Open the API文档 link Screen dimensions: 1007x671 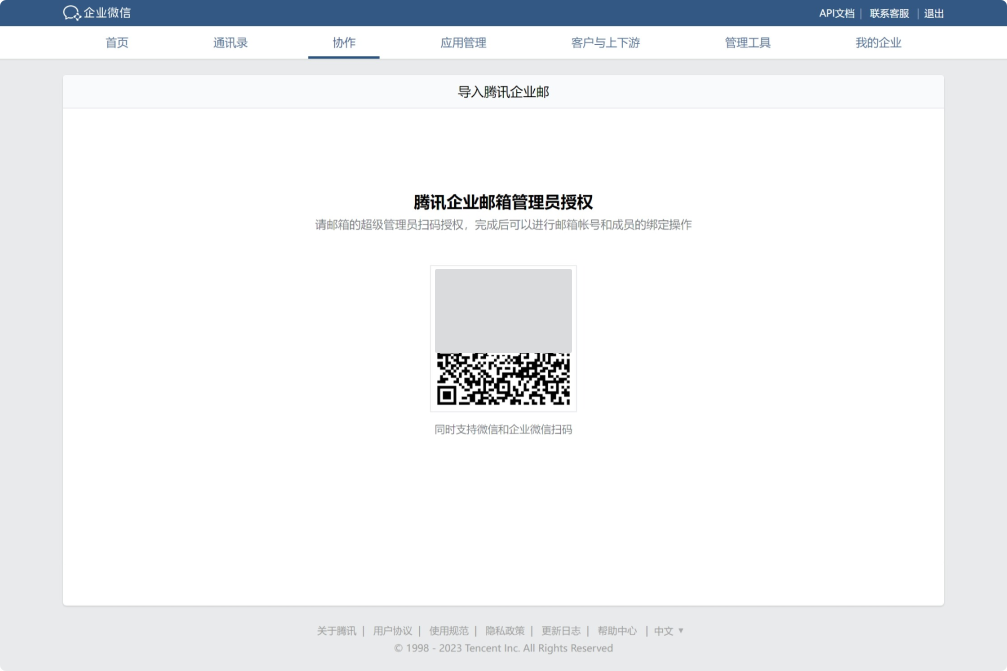[836, 13]
